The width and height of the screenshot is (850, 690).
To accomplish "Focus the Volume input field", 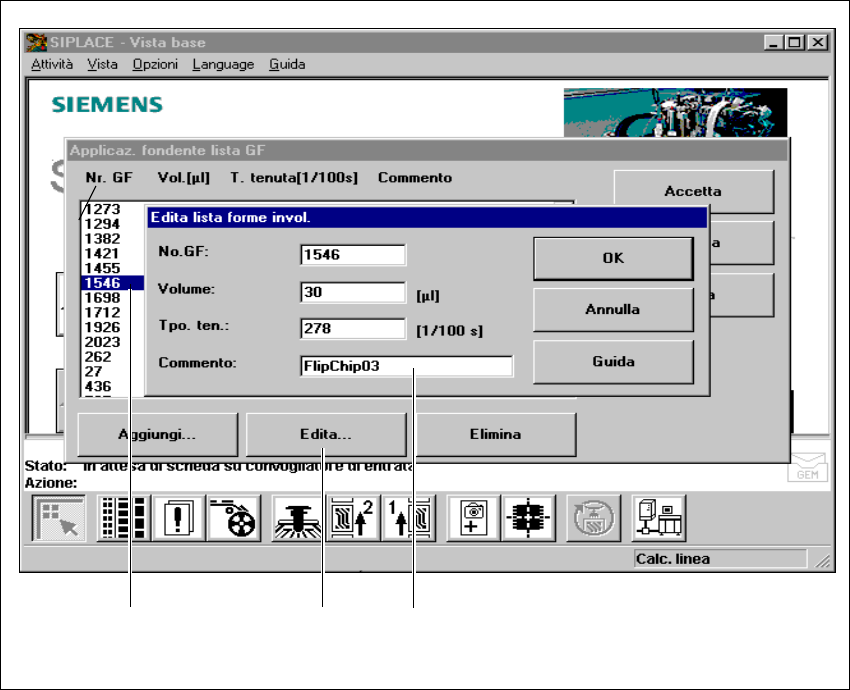I will (352, 293).
